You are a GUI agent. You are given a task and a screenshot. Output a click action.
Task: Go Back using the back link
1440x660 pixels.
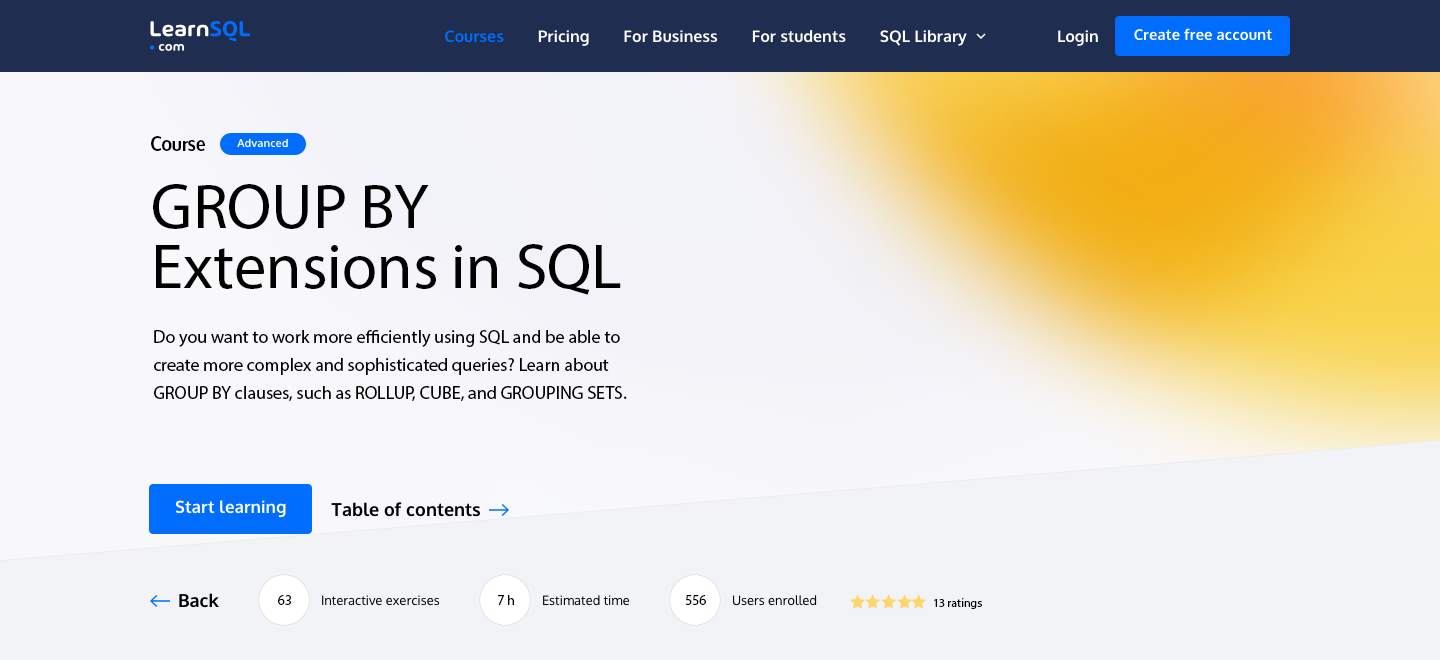pyautogui.click(x=184, y=600)
